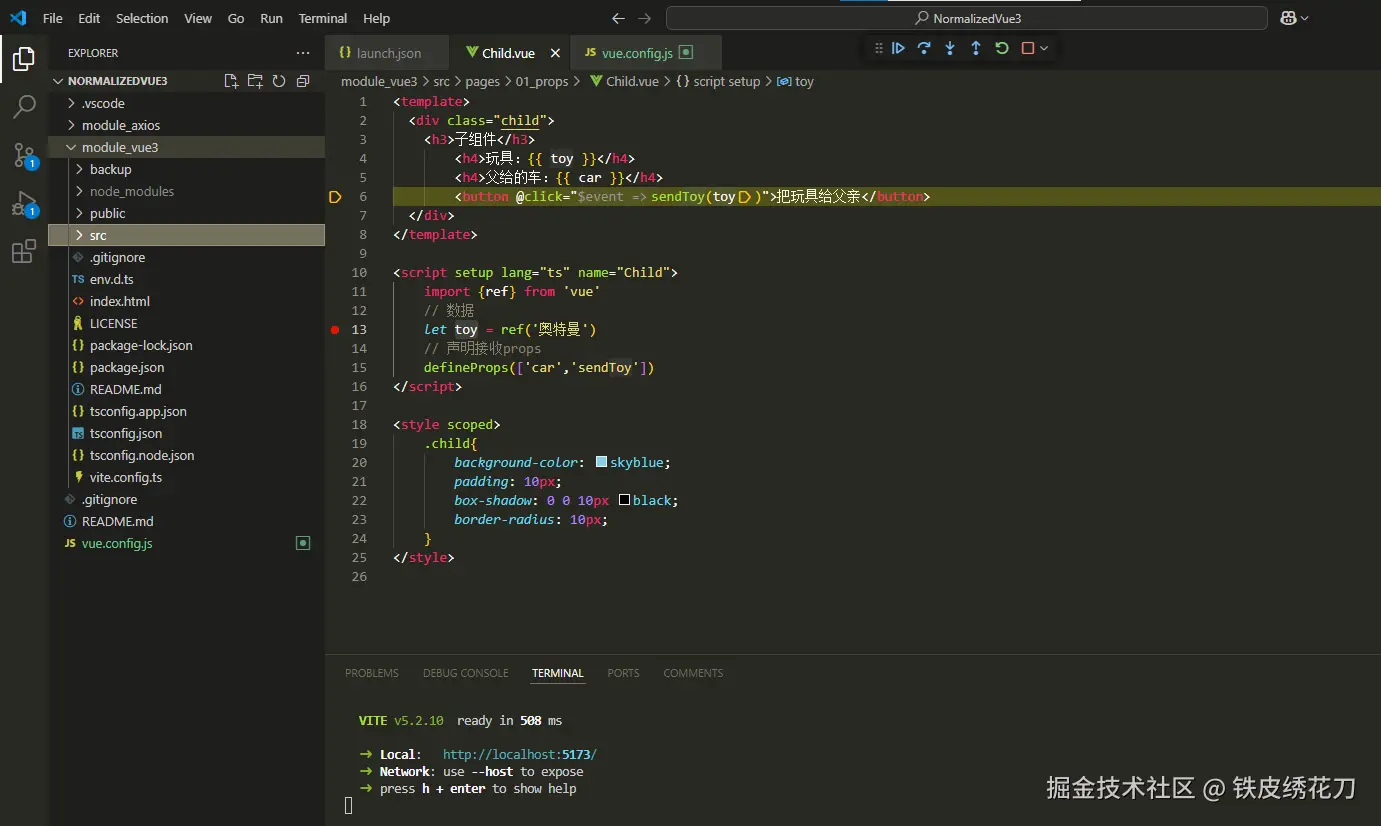Toggle the current breakpoint marker on line 6
Image resolution: width=1381 pixels, height=826 pixels.
[x=335, y=197]
